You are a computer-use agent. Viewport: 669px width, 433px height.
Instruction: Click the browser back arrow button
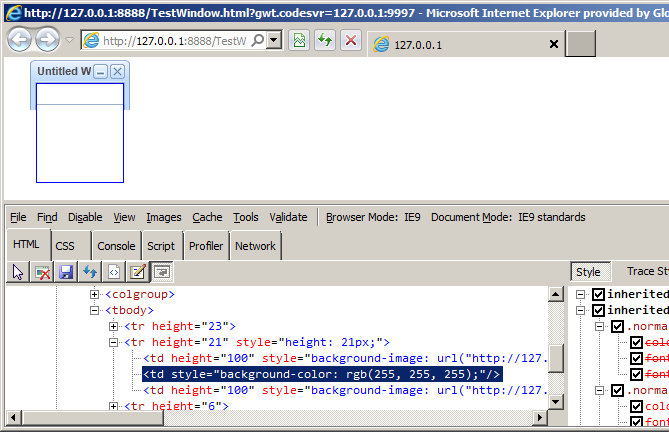[x=20, y=40]
